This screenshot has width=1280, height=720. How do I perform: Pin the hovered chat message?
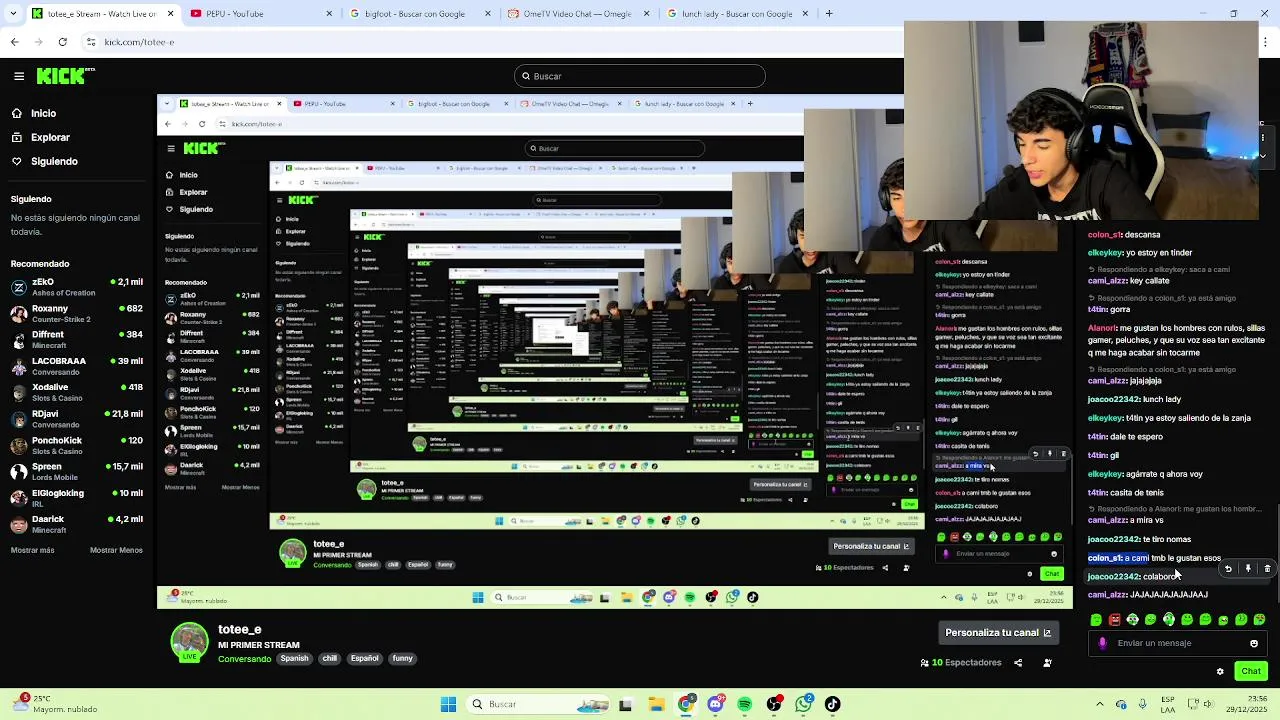(1248, 568)
